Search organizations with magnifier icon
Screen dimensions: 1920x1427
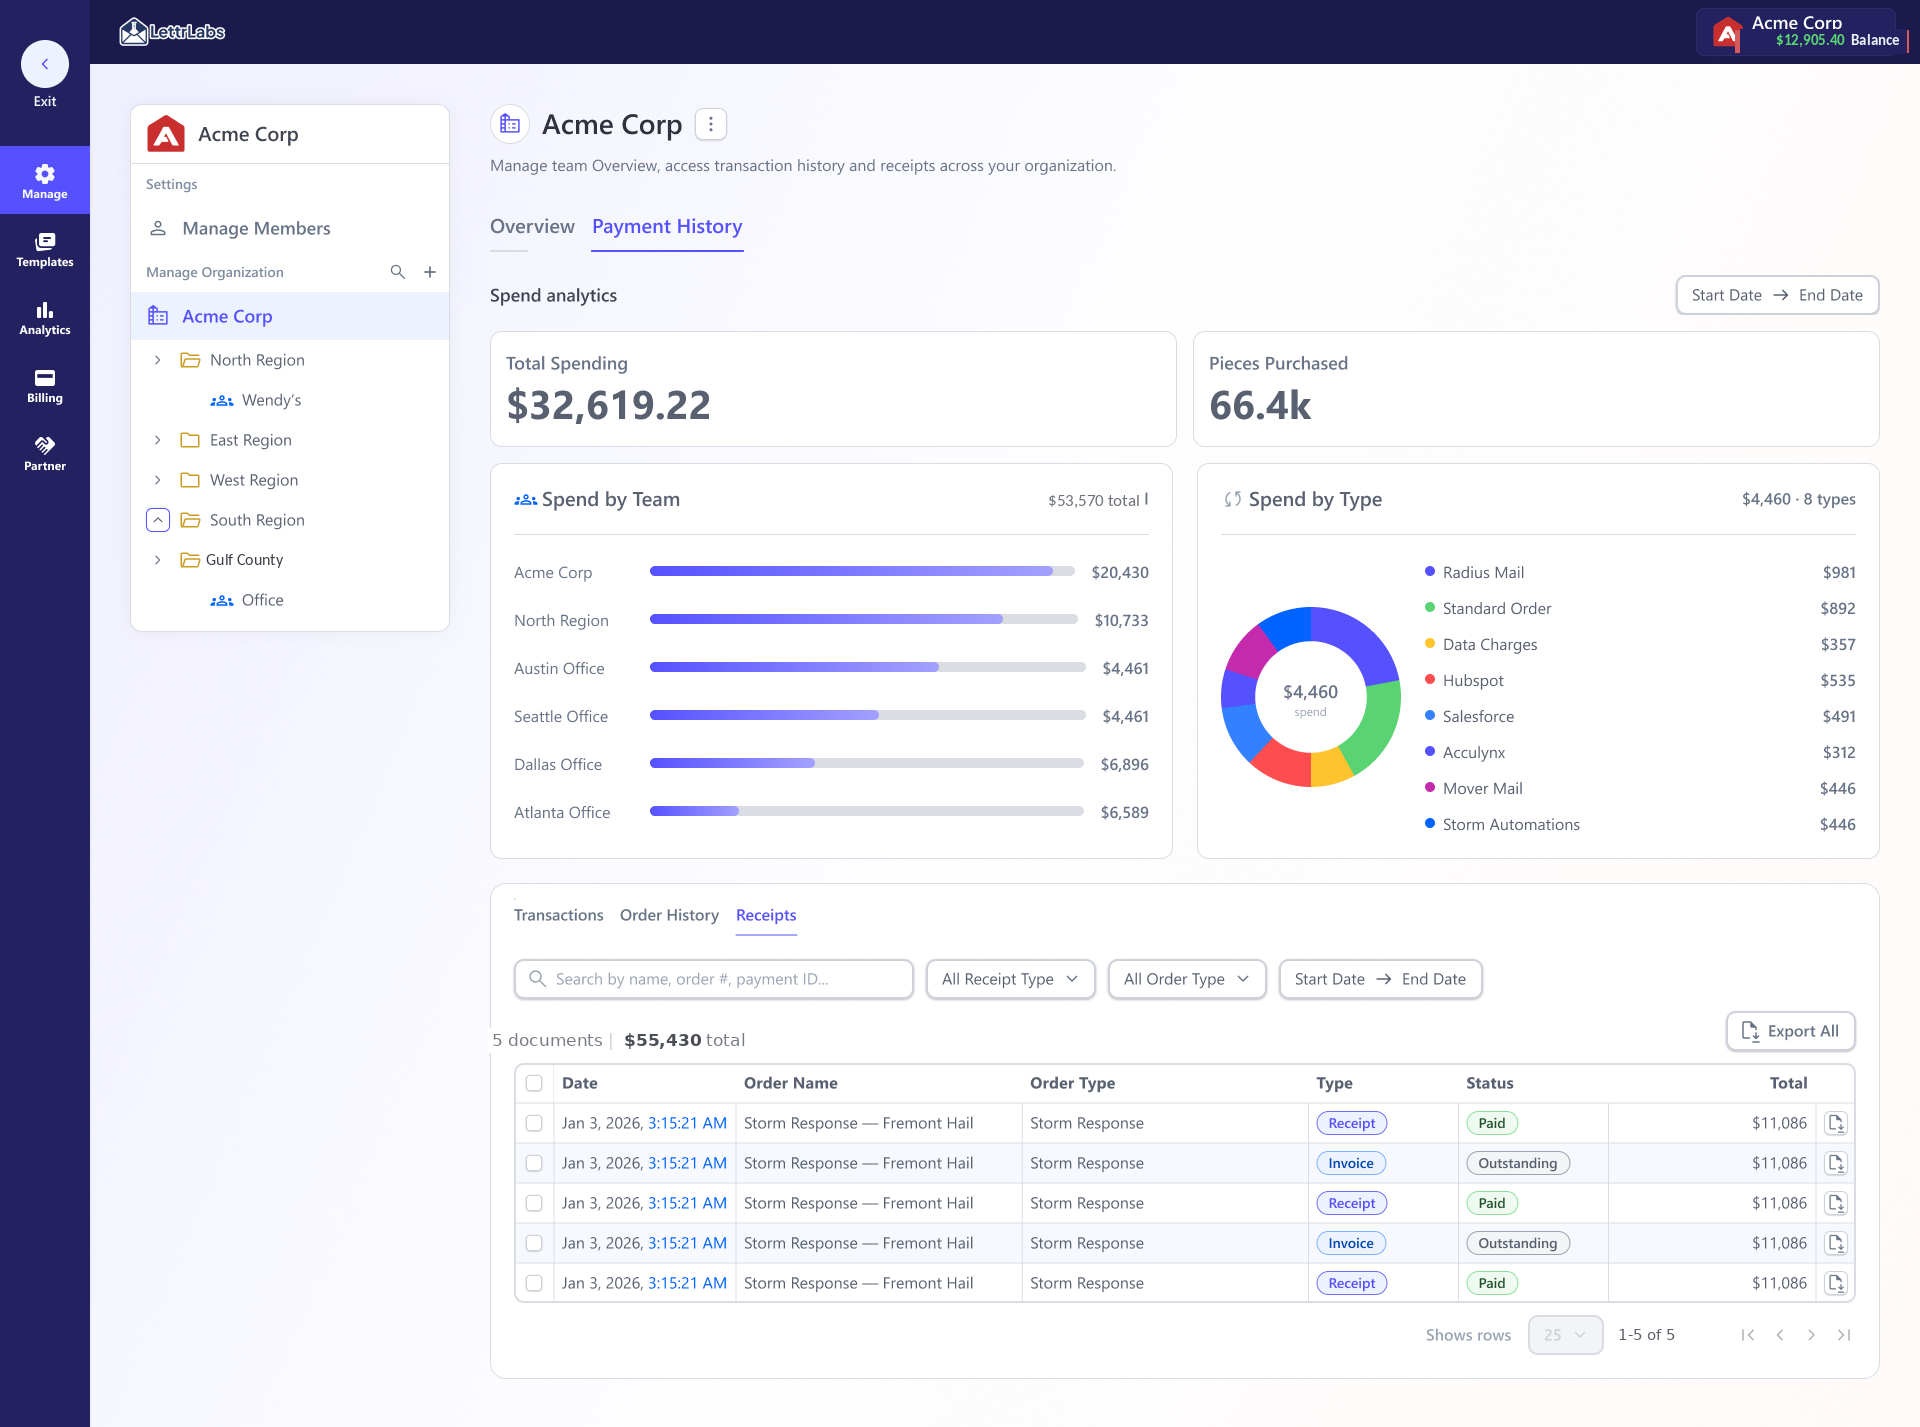397,272
